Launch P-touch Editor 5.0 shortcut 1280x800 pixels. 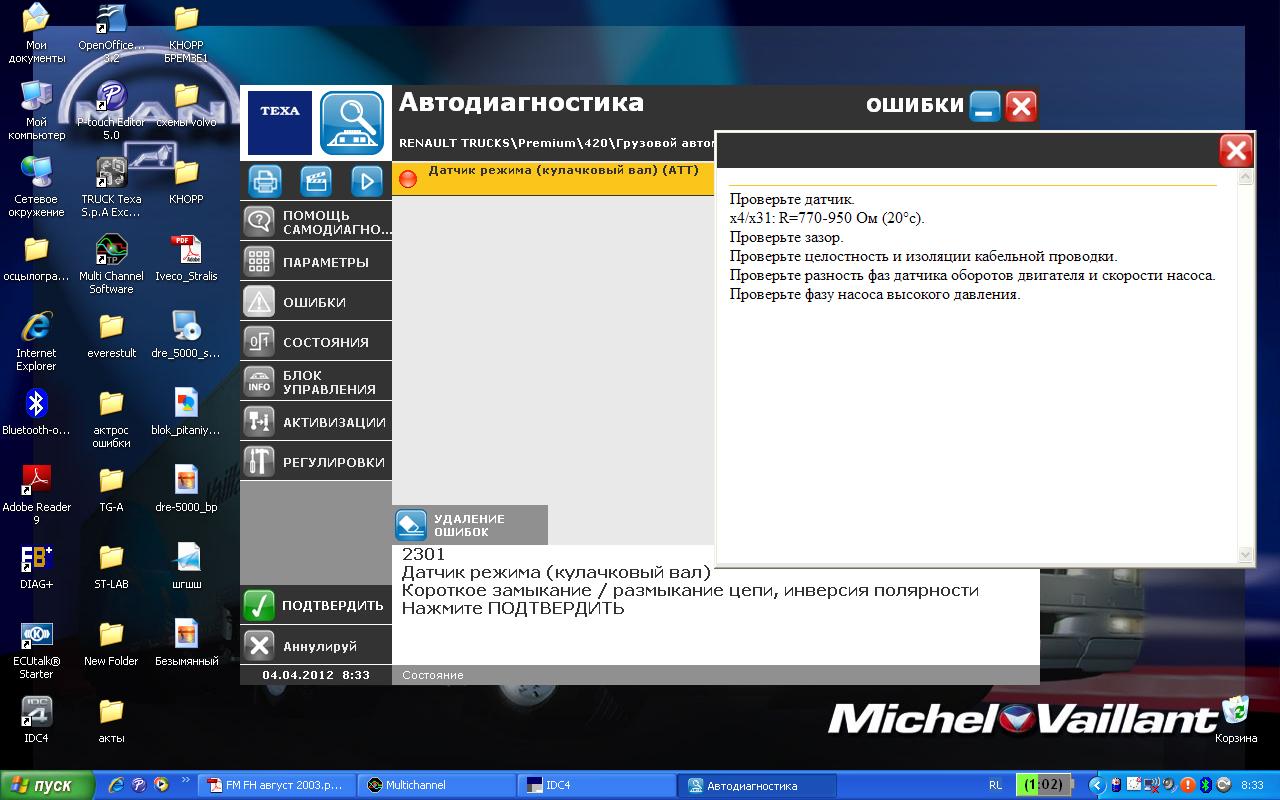pos(111,111)
